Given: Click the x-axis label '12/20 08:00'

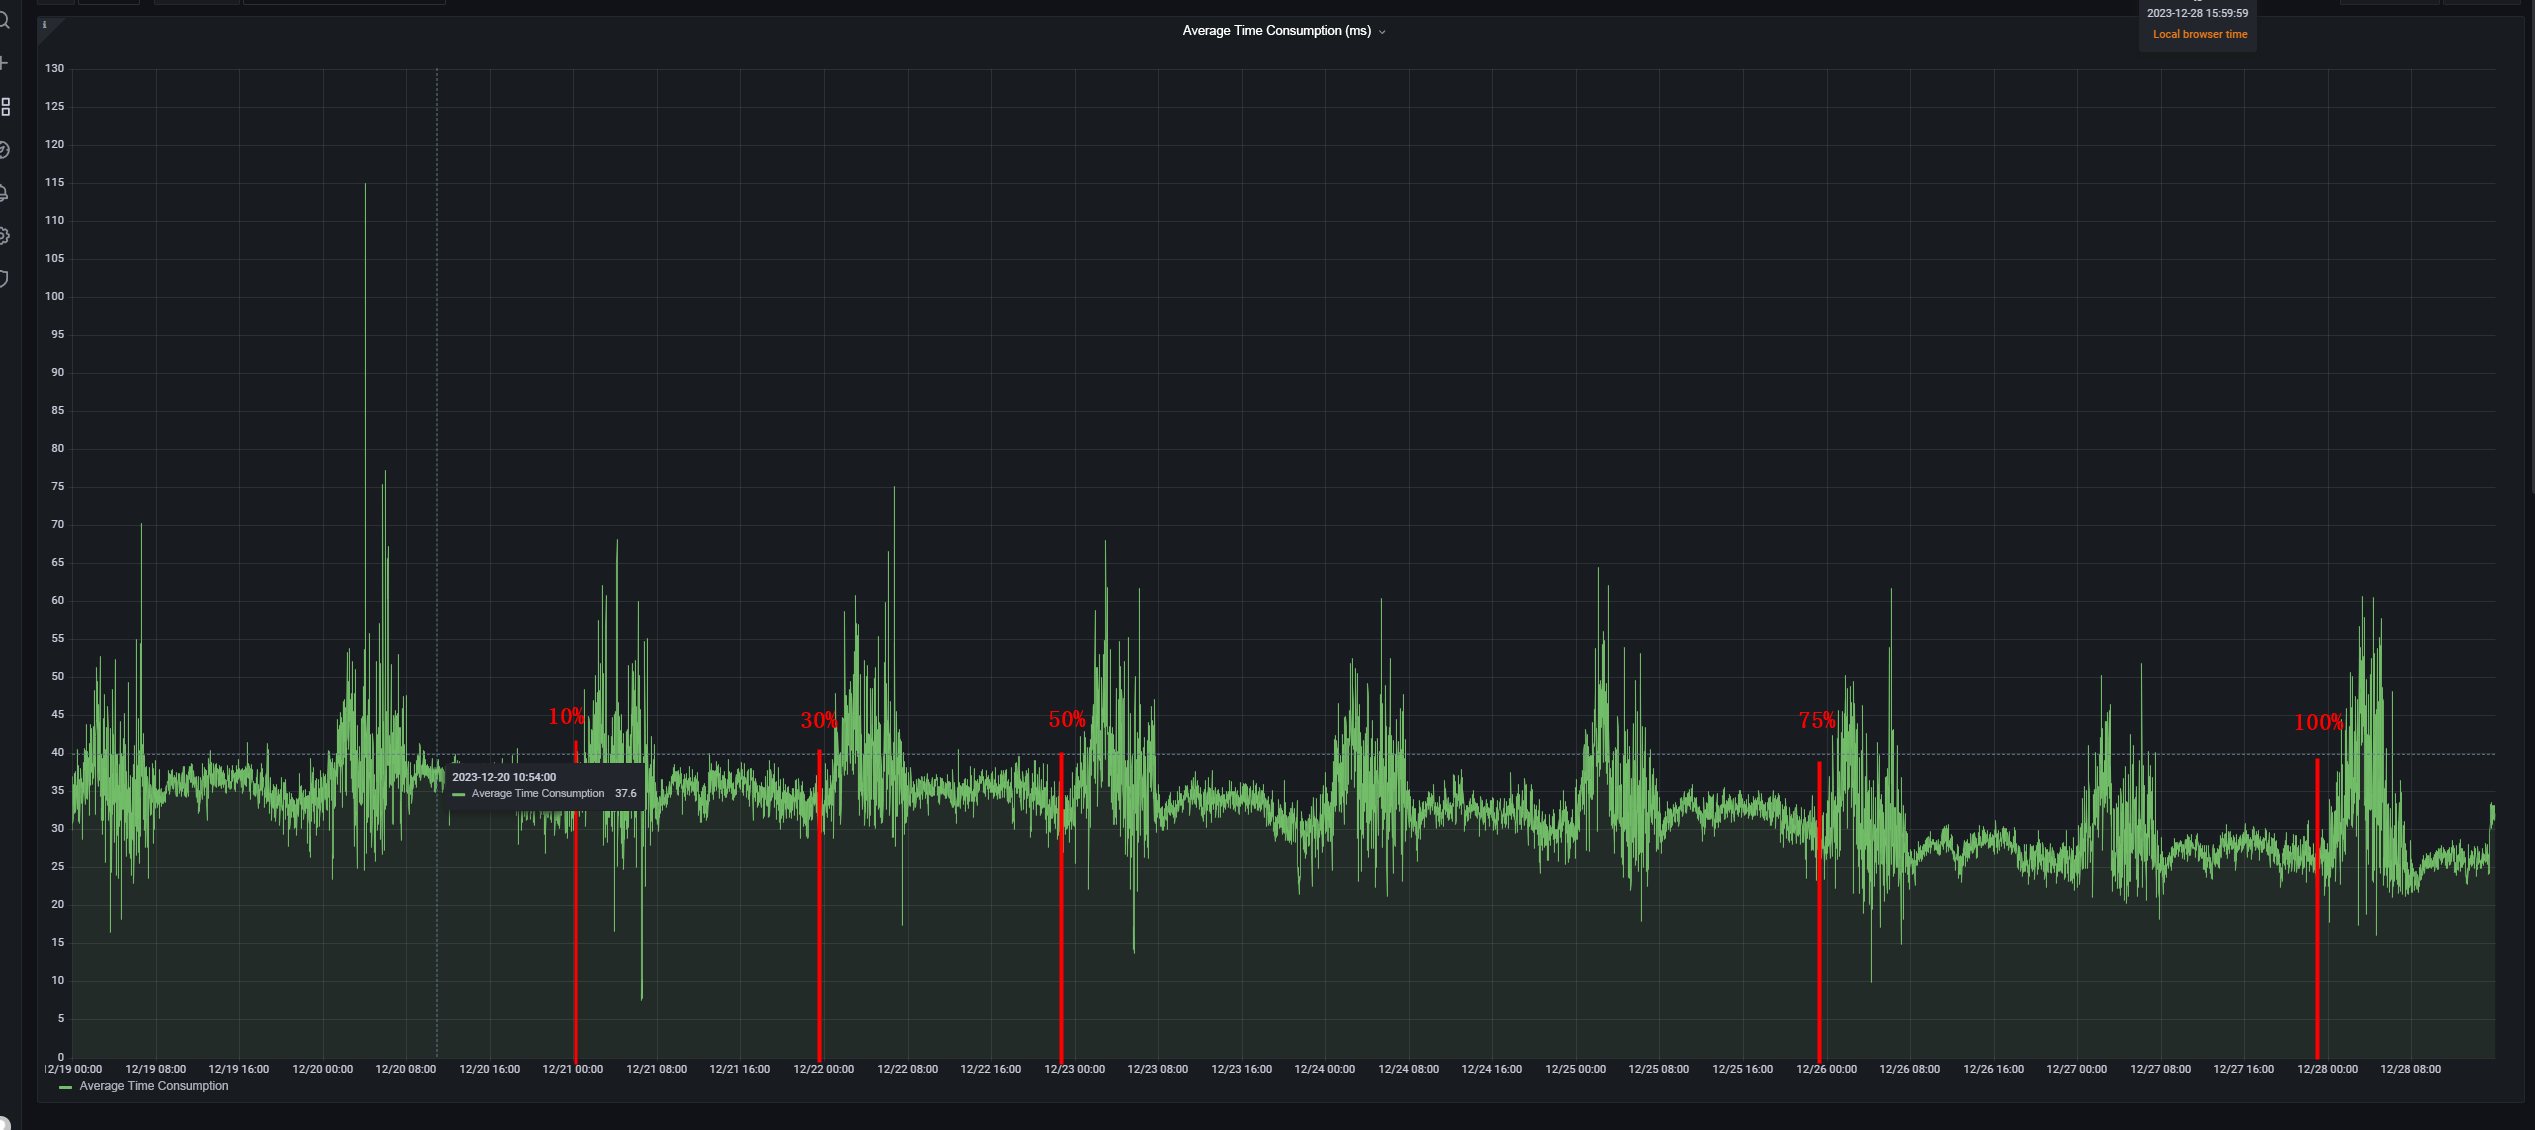Looking at the screenshot, I should click(405, 1070).
